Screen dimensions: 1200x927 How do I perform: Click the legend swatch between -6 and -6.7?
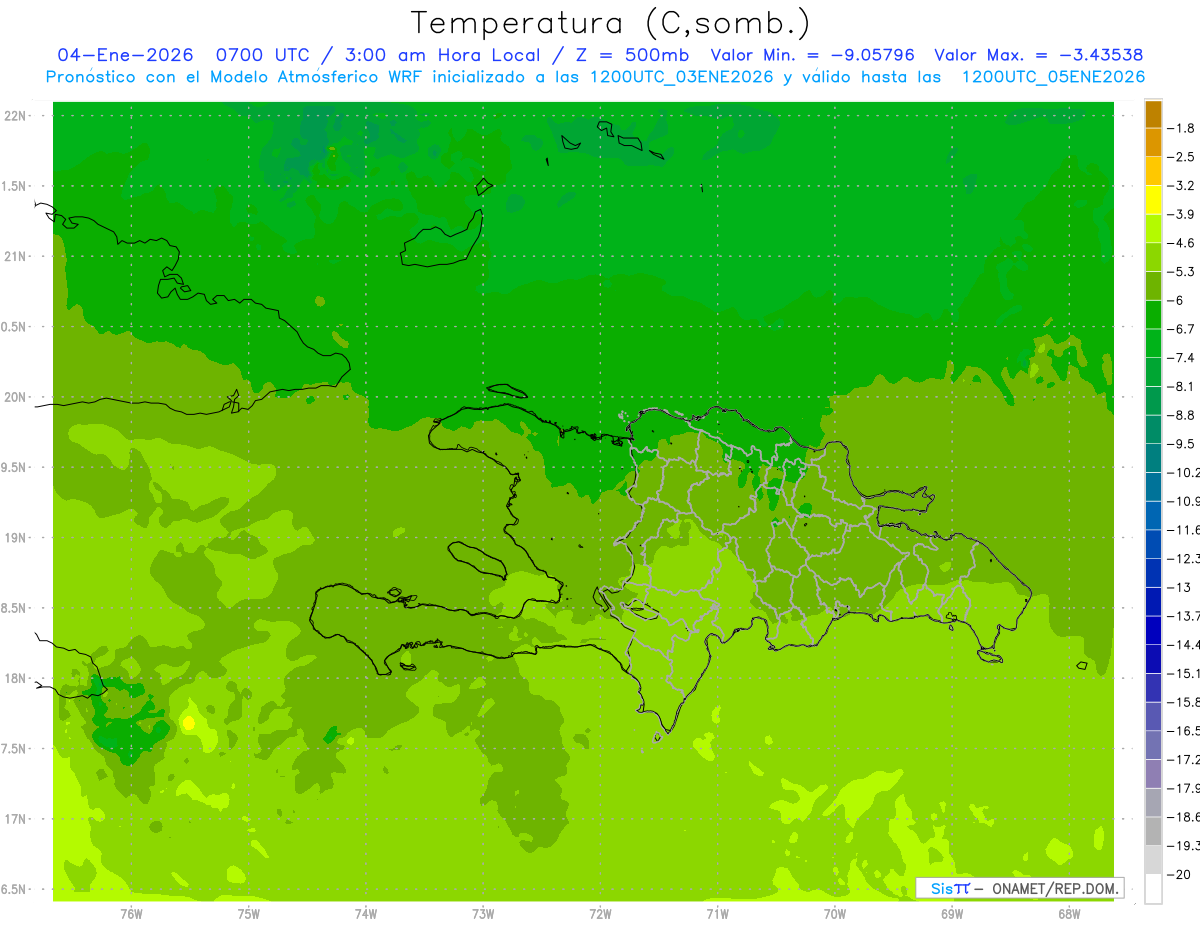coord(1153,314)
